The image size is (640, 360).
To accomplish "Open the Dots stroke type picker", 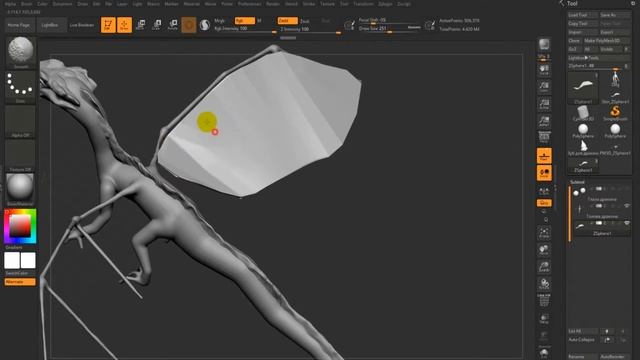I will click(x=20, y=88).
